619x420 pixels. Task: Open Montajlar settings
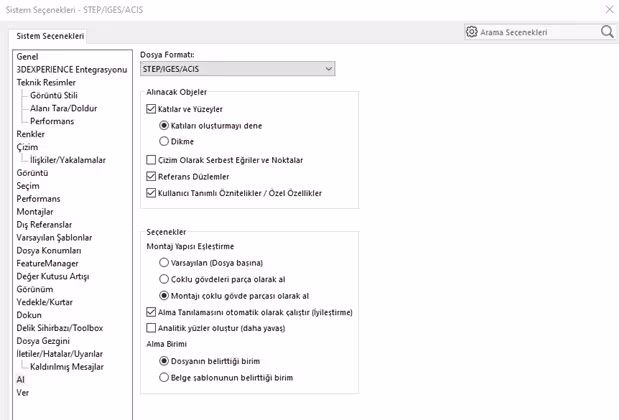click(x=35, y=212)
